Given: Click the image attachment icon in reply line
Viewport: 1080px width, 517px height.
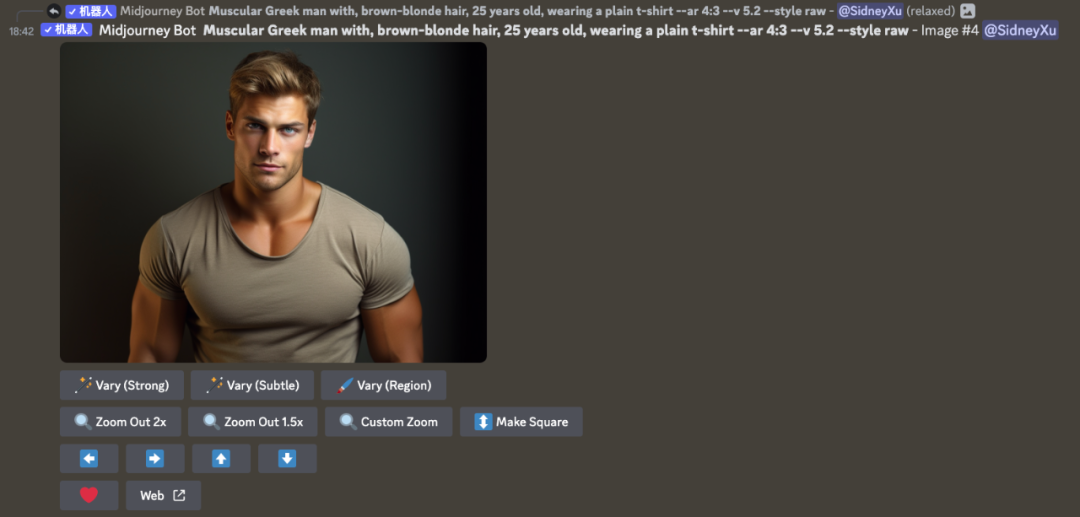Looking at the screenshot, I should (x=968, y=11).
